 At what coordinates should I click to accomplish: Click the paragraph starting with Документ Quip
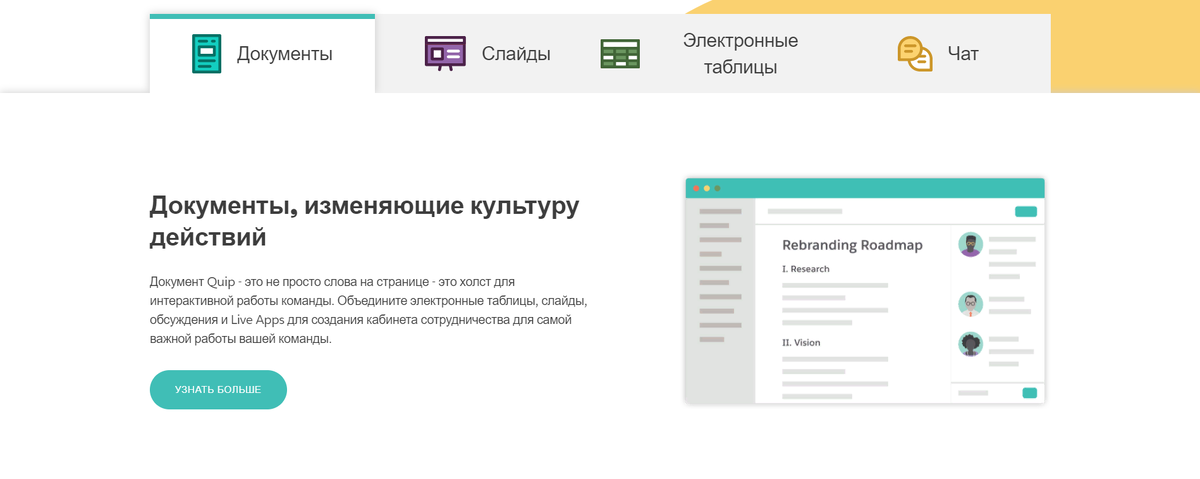coord(368,310)
